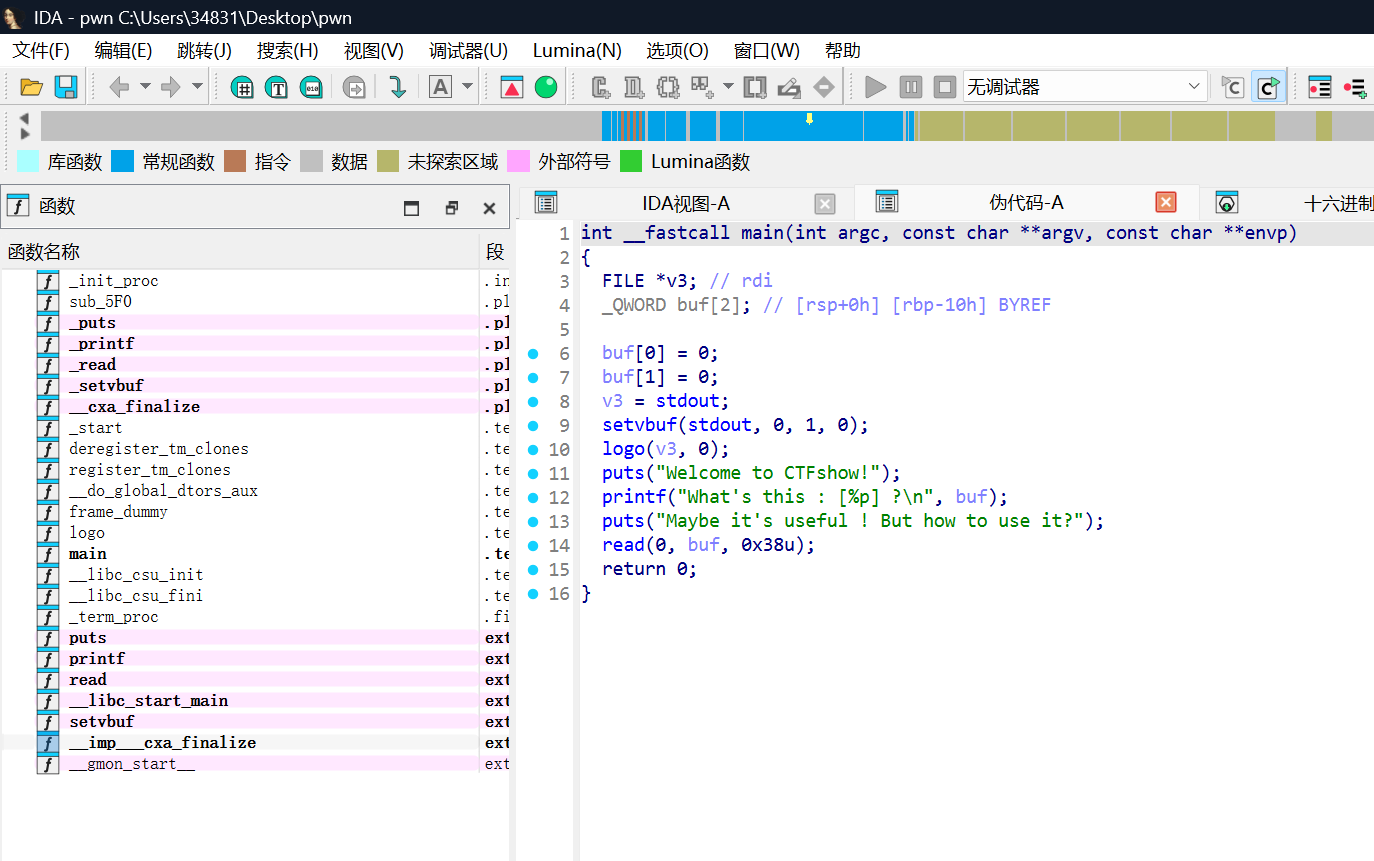Viewport: 1374px width, 861px height.
Task: Toggle breakpoint dot on line 14
Action: [533, 545]
